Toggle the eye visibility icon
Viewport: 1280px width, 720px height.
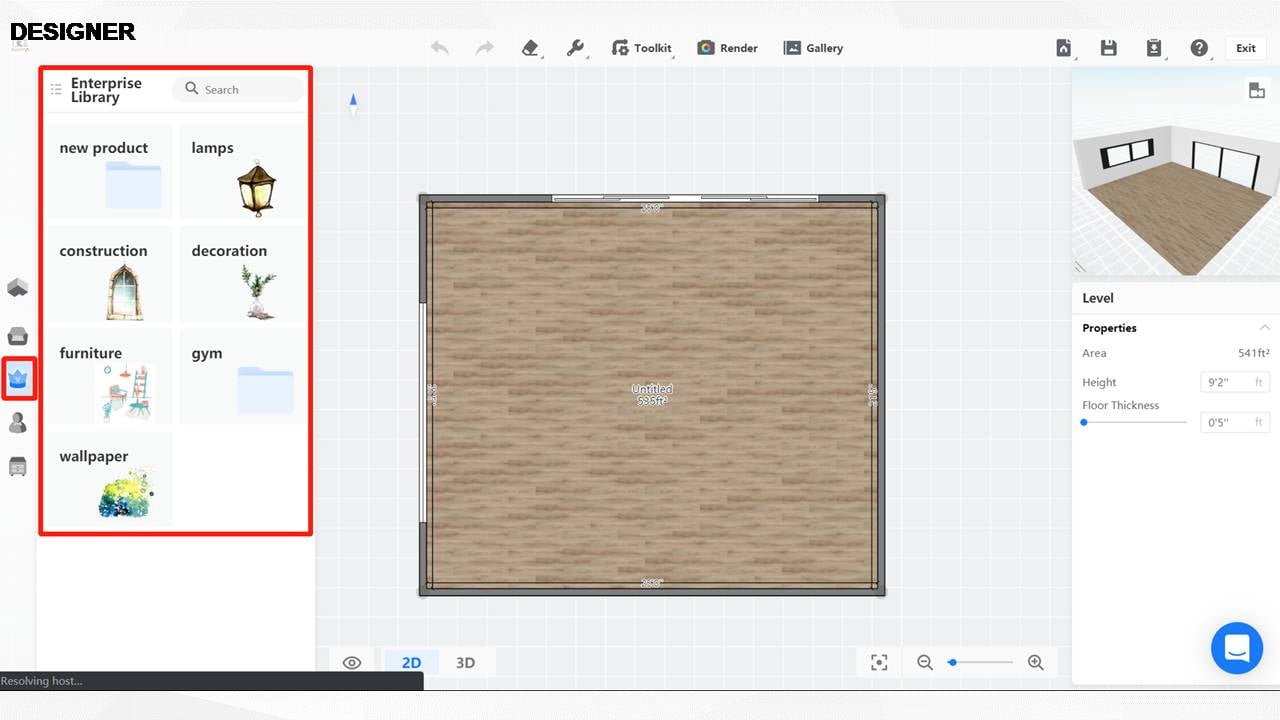click(352, 662)
